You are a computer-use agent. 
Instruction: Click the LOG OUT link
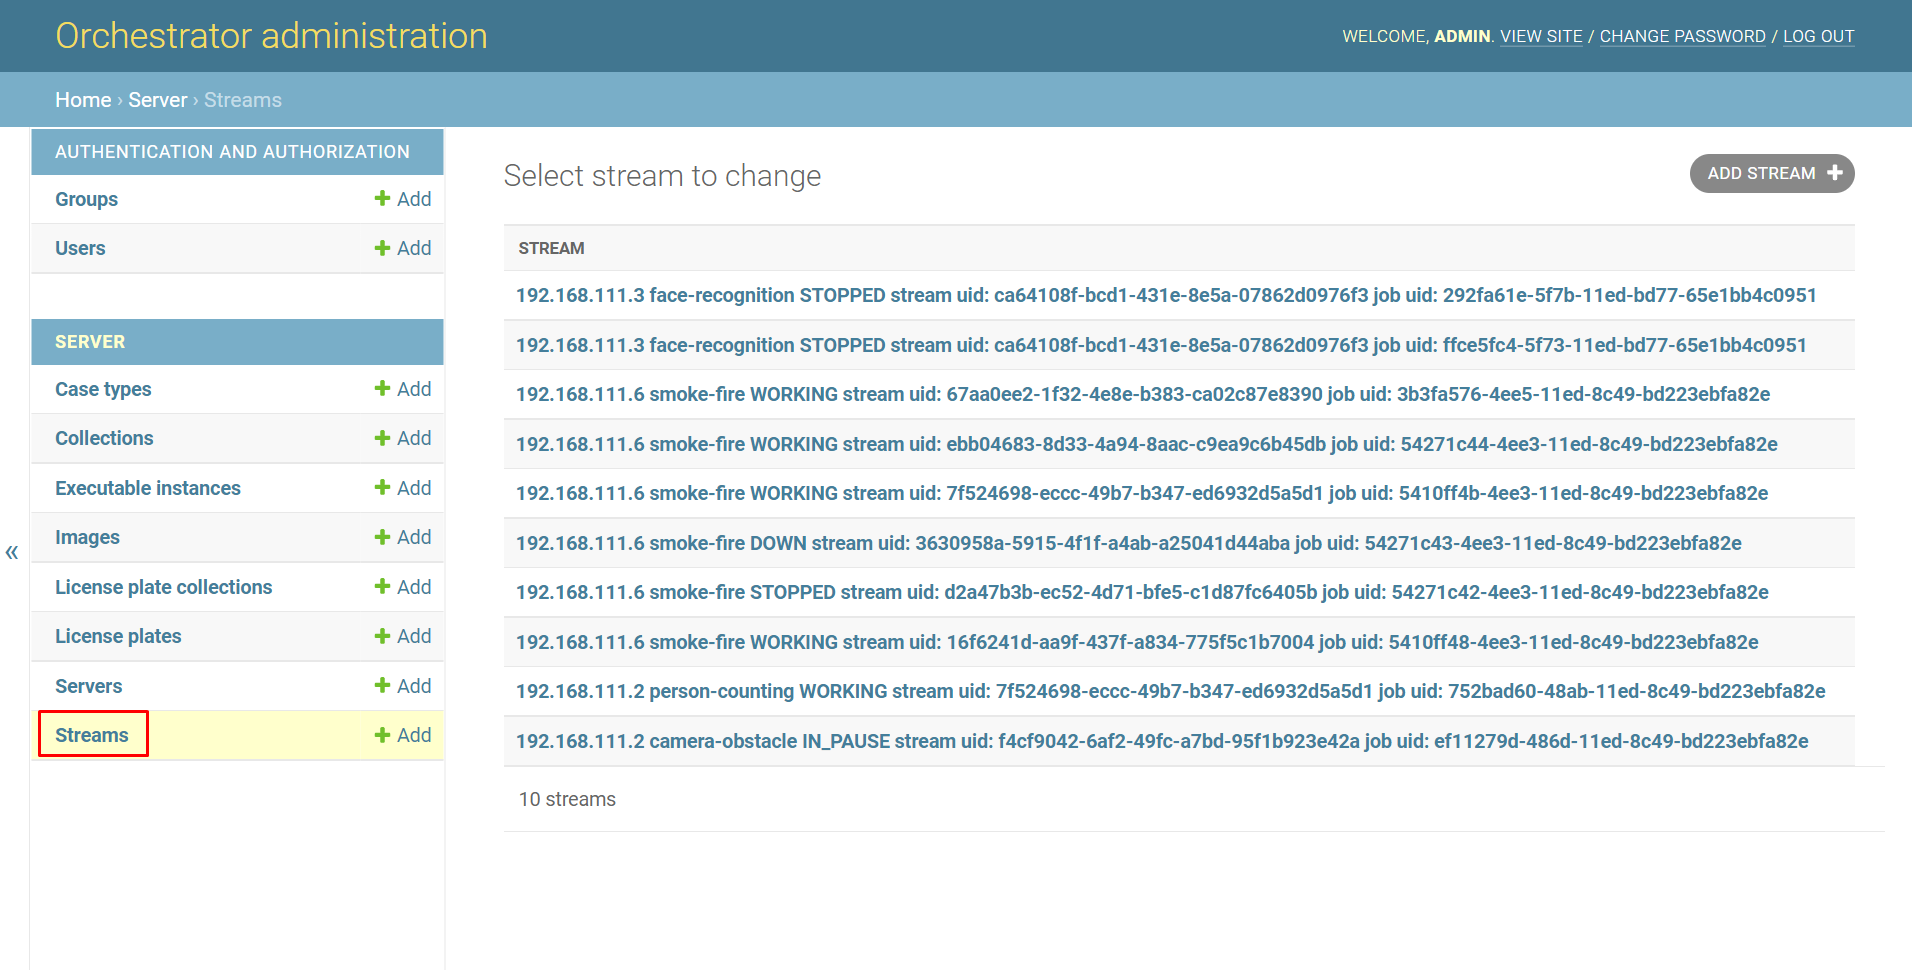1818,36
